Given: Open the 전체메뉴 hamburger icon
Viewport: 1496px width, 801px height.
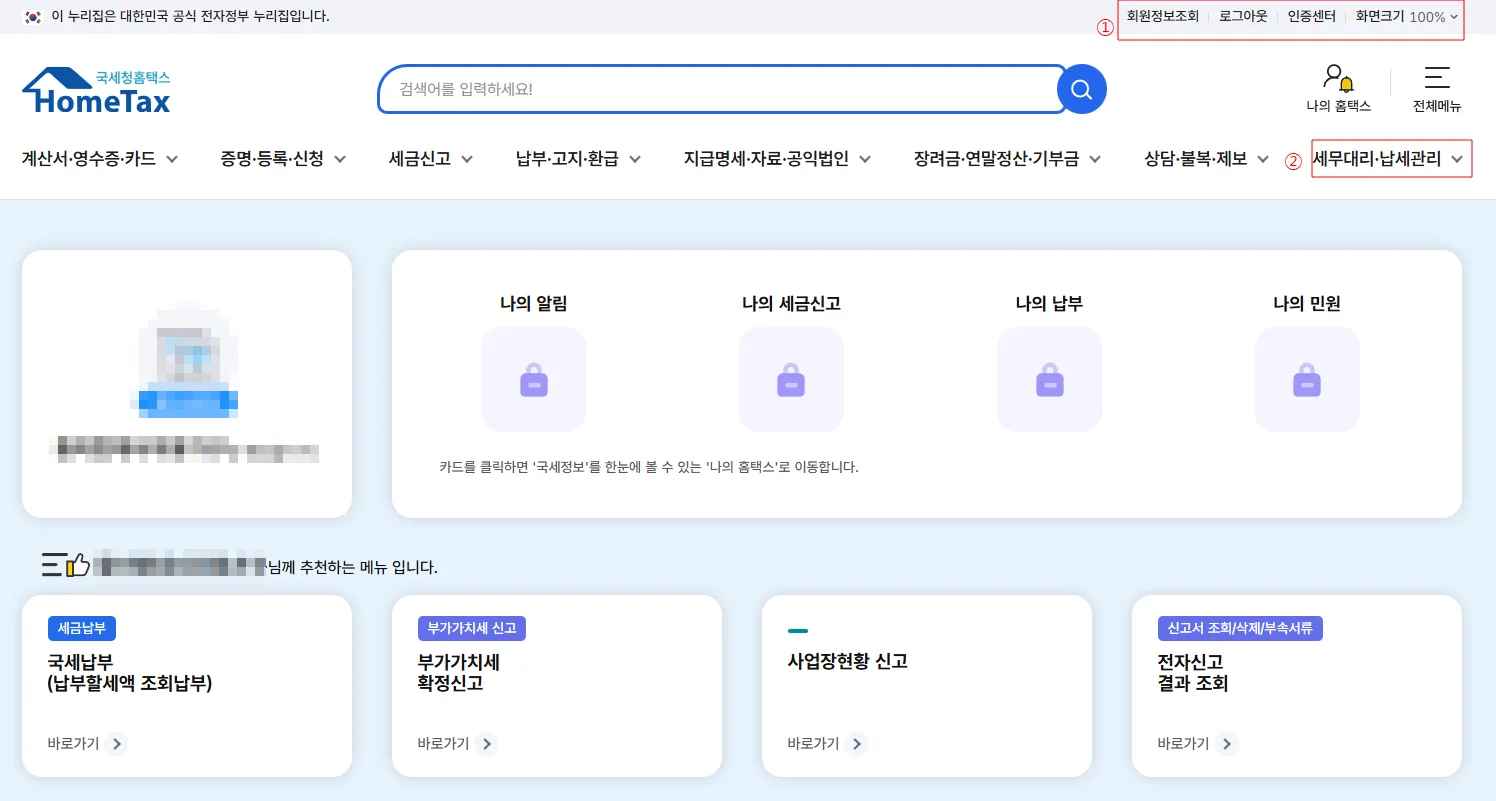Looking at the screenshot, I should [1437, 79].
